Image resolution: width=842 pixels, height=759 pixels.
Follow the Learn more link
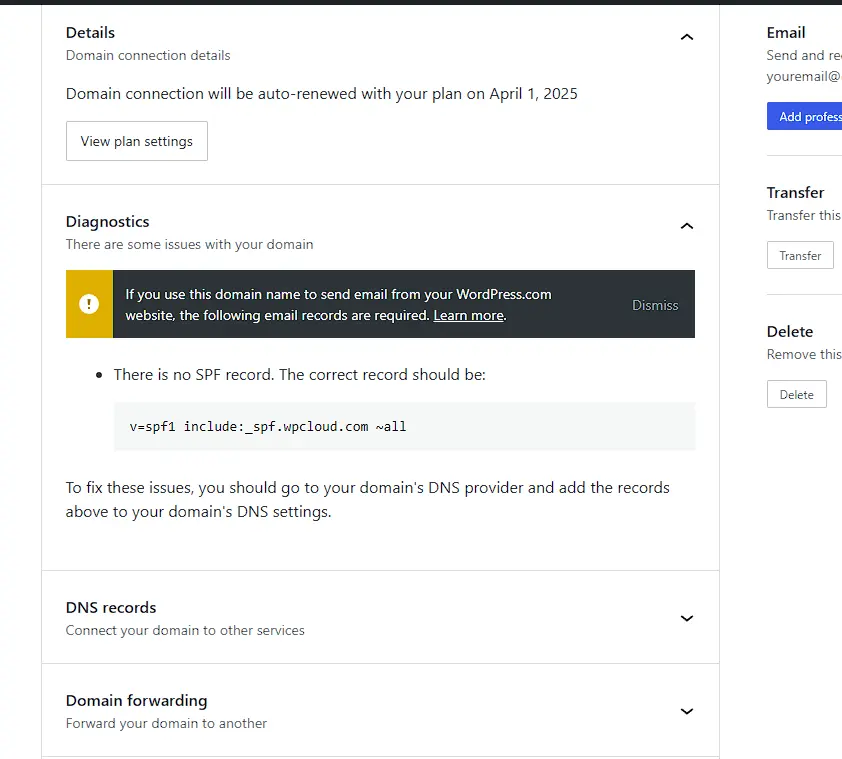point(468,315)
